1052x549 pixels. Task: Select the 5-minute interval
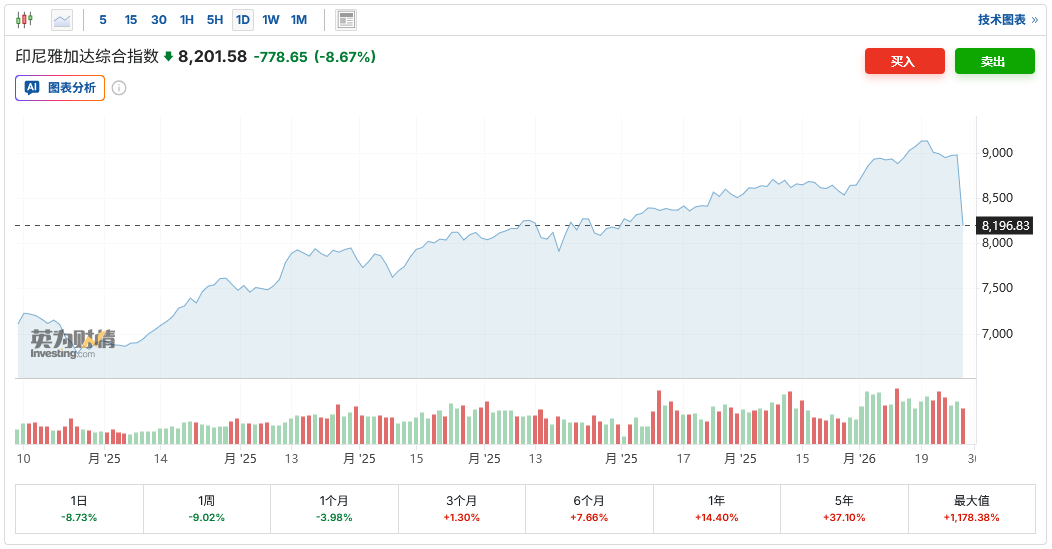click(103, 19)
